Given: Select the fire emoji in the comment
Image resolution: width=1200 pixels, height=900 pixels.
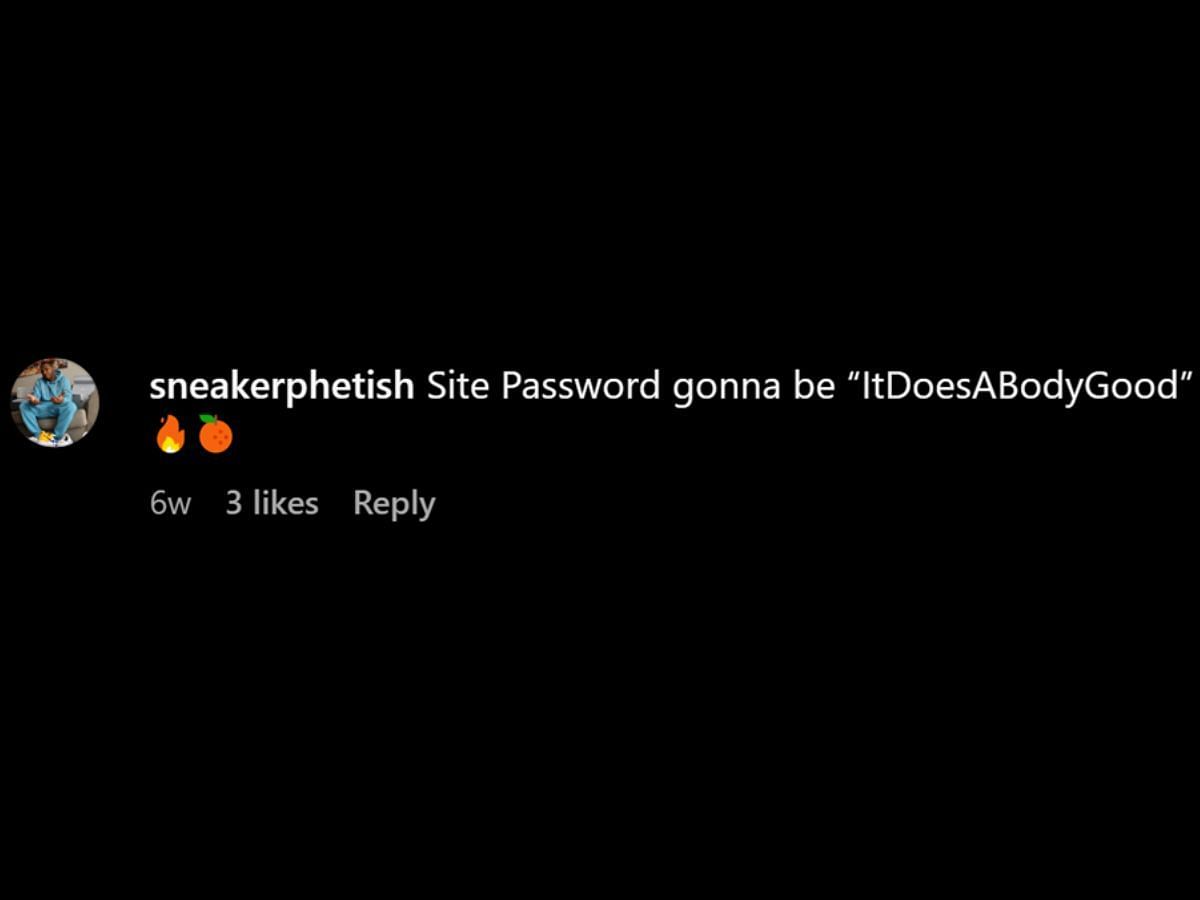Looking at the screenshot, I should pos(171,435).
